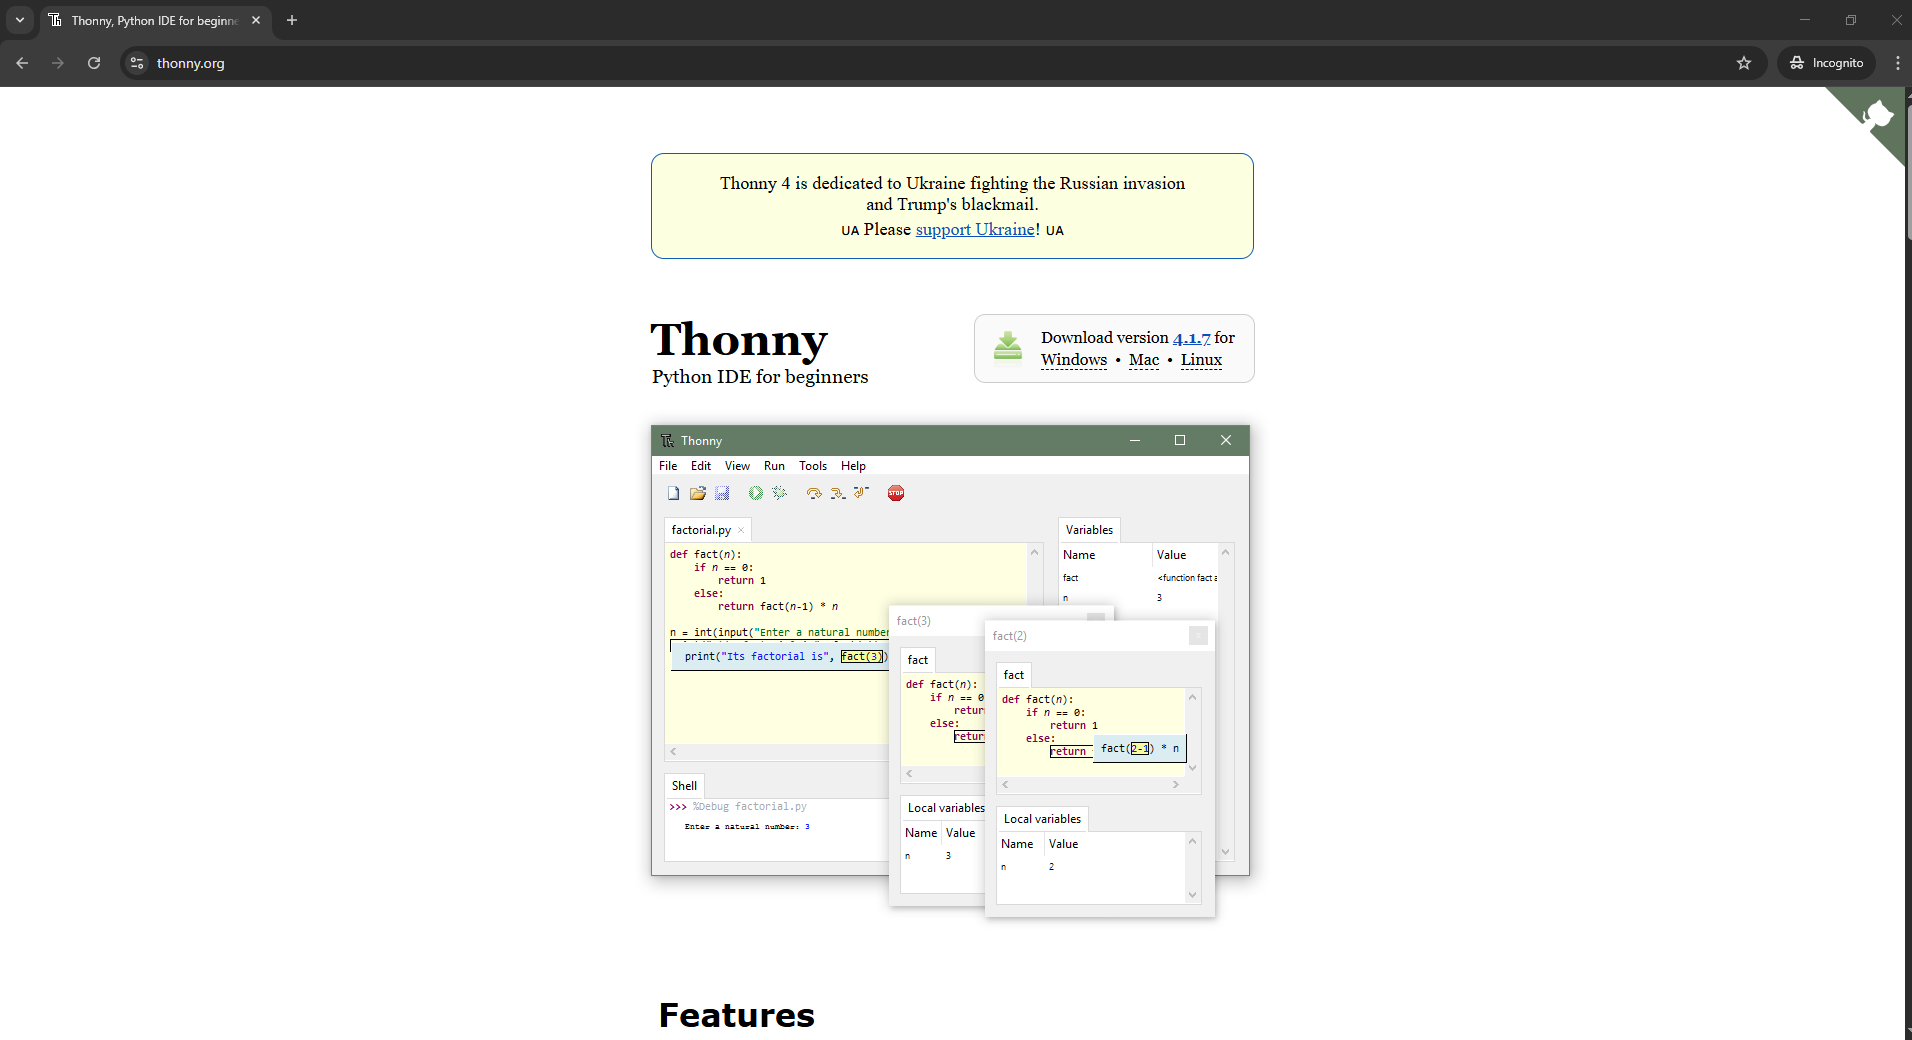Select the Shell panel tab

tap(684, 786)
